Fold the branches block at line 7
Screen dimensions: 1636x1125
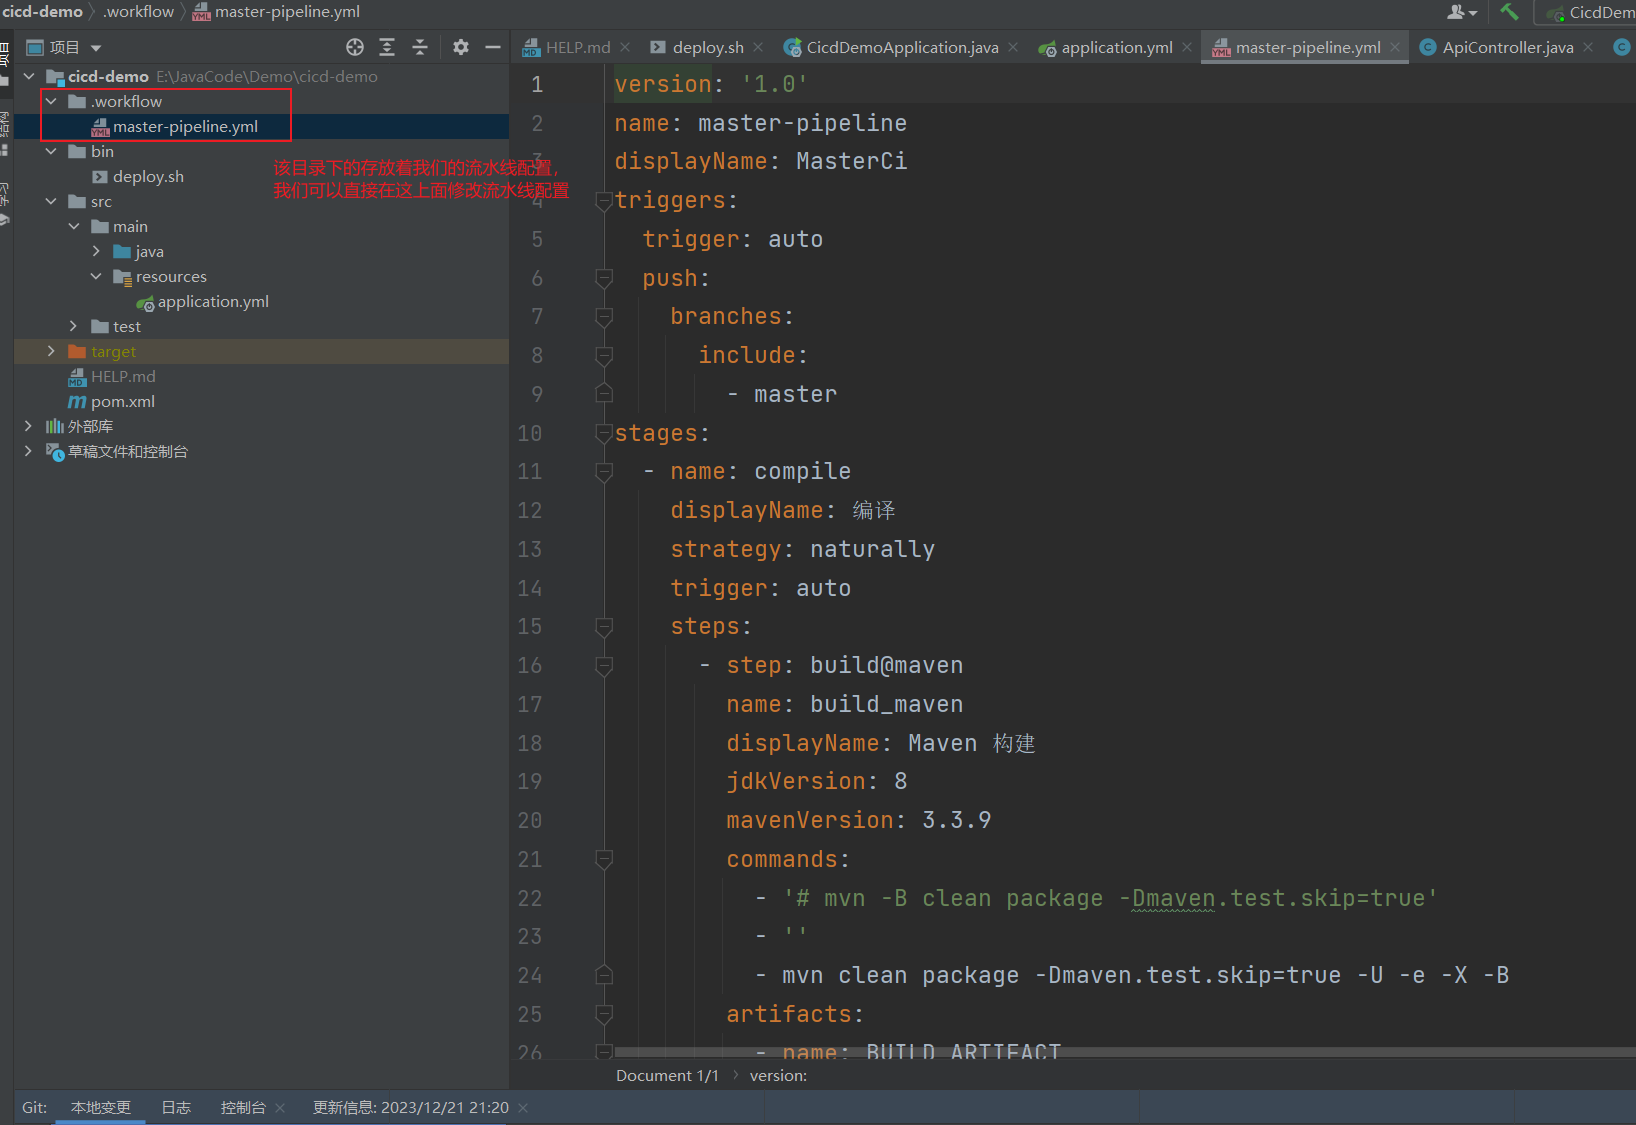(604, 317)
